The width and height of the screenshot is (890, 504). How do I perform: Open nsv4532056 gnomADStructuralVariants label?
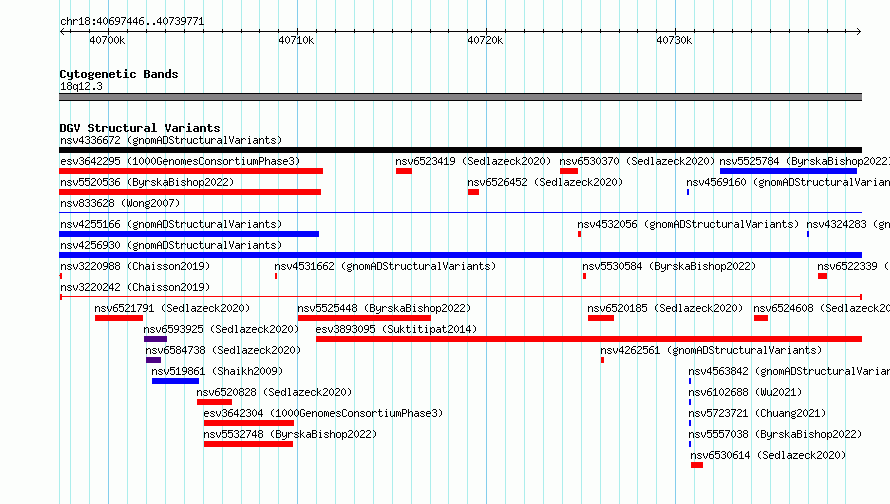[688, 224]
